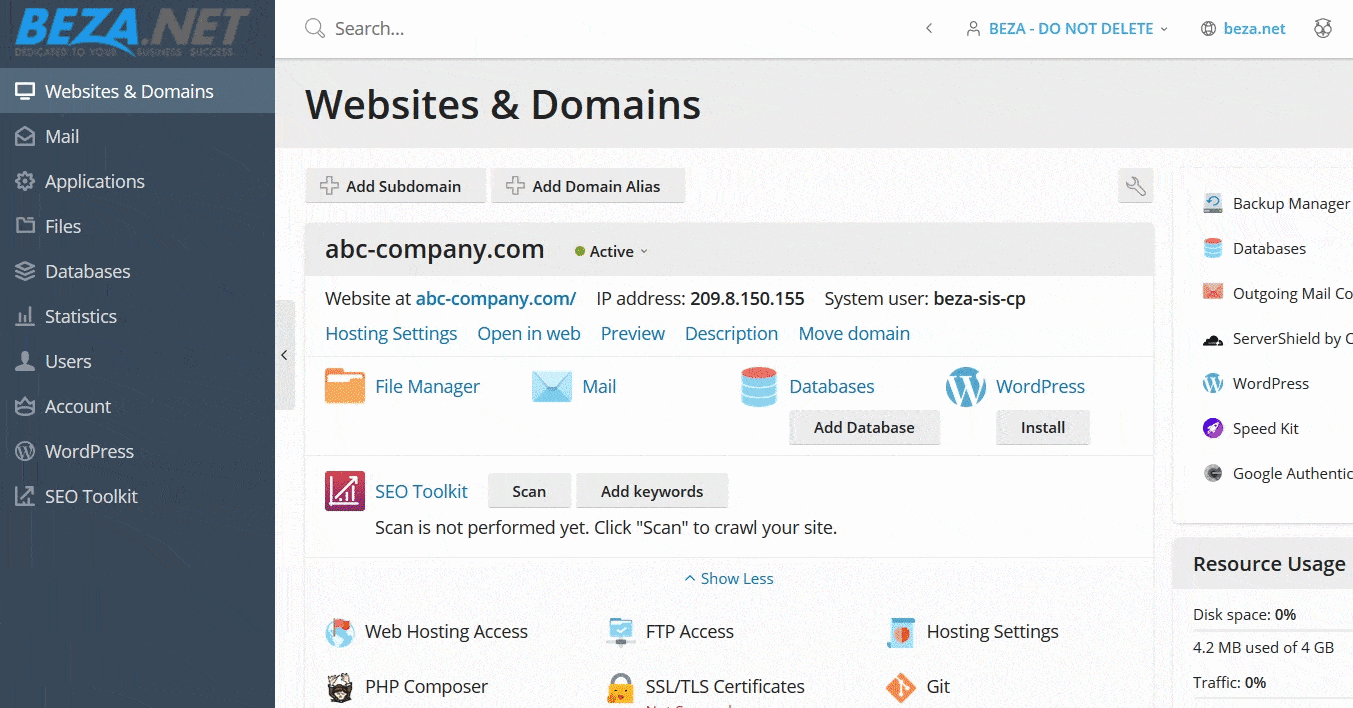Open Users in the sidebar
Viewport: 1353px width, 708px height.
click(137, 361)
